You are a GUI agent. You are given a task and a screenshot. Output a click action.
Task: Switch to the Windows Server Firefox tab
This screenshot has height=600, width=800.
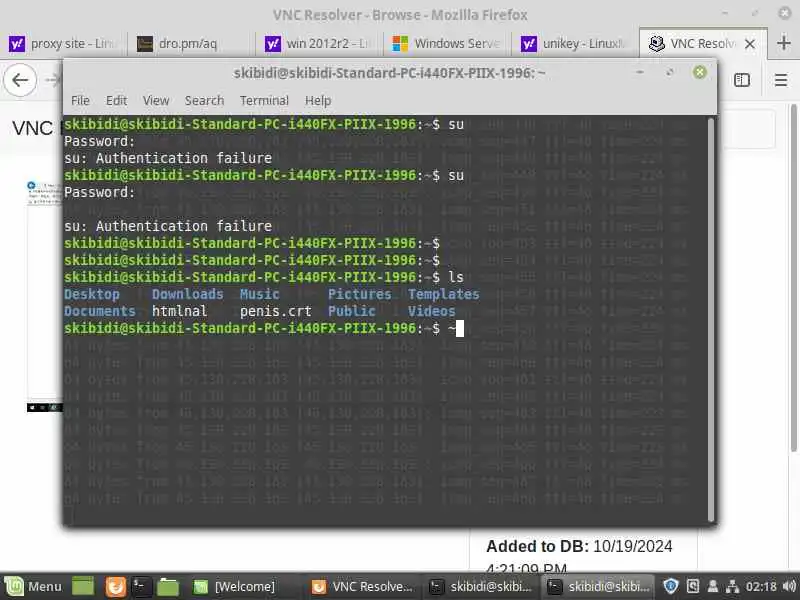446,44
